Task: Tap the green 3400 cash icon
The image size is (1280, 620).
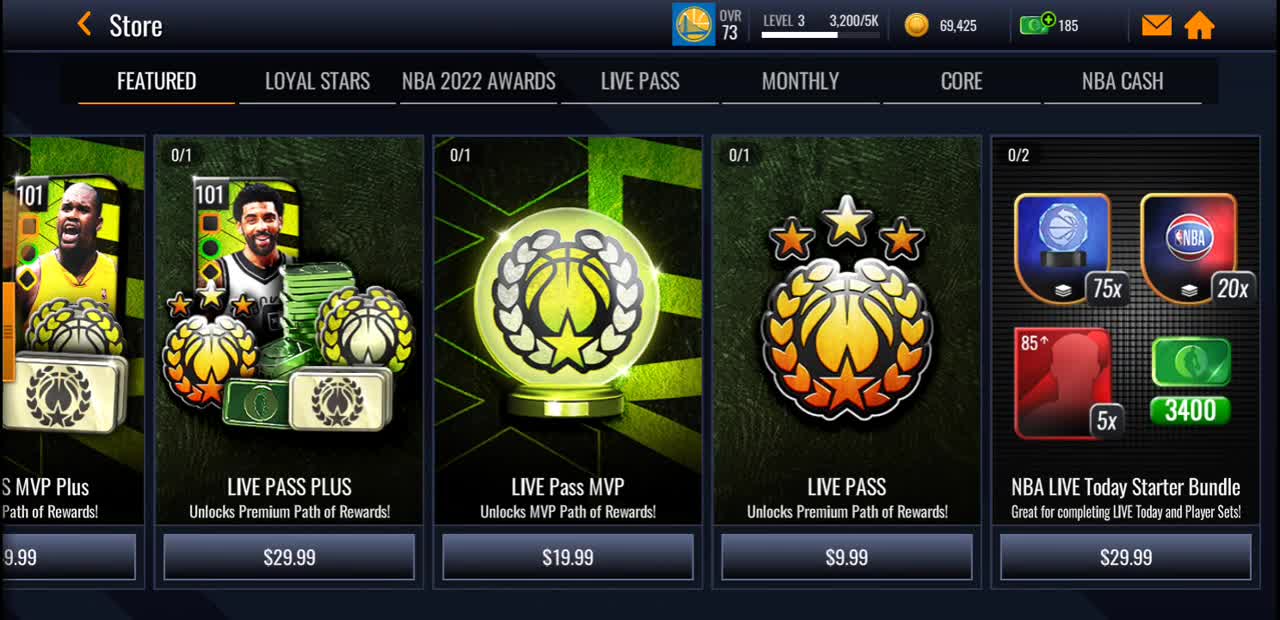Action: point(1190,382)
